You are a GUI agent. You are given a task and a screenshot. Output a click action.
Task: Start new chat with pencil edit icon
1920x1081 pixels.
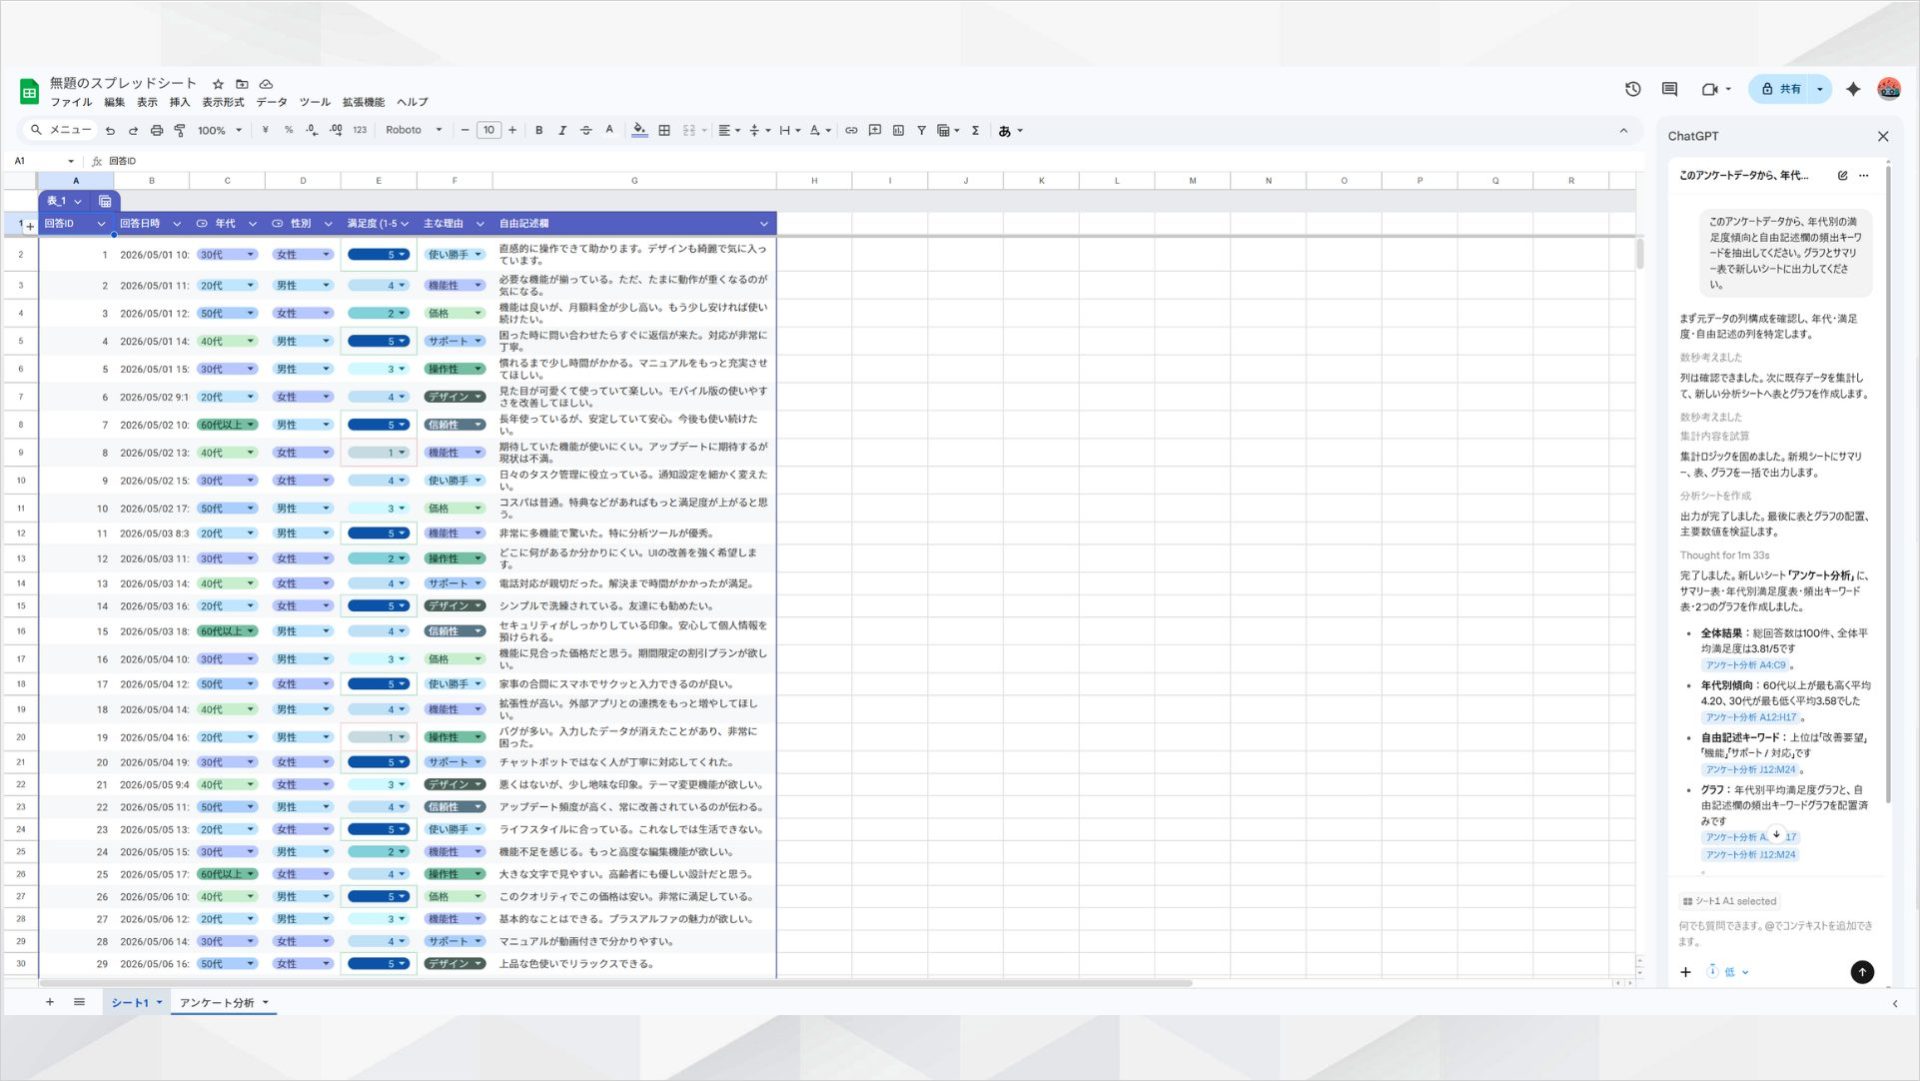tap(1842, 175)
